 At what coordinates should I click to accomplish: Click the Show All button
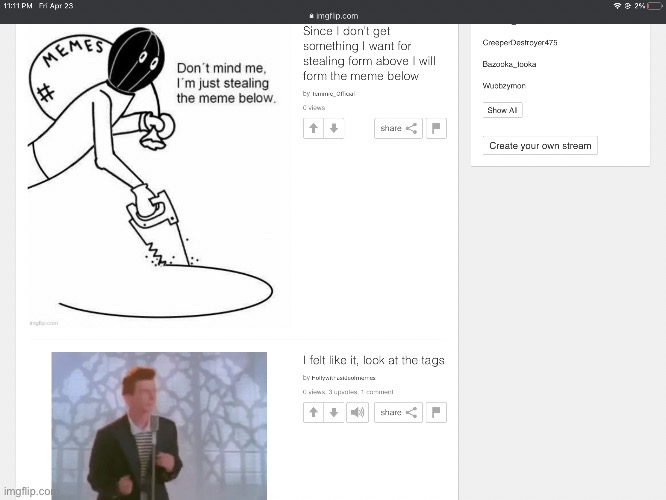click(x=502, y=110)
